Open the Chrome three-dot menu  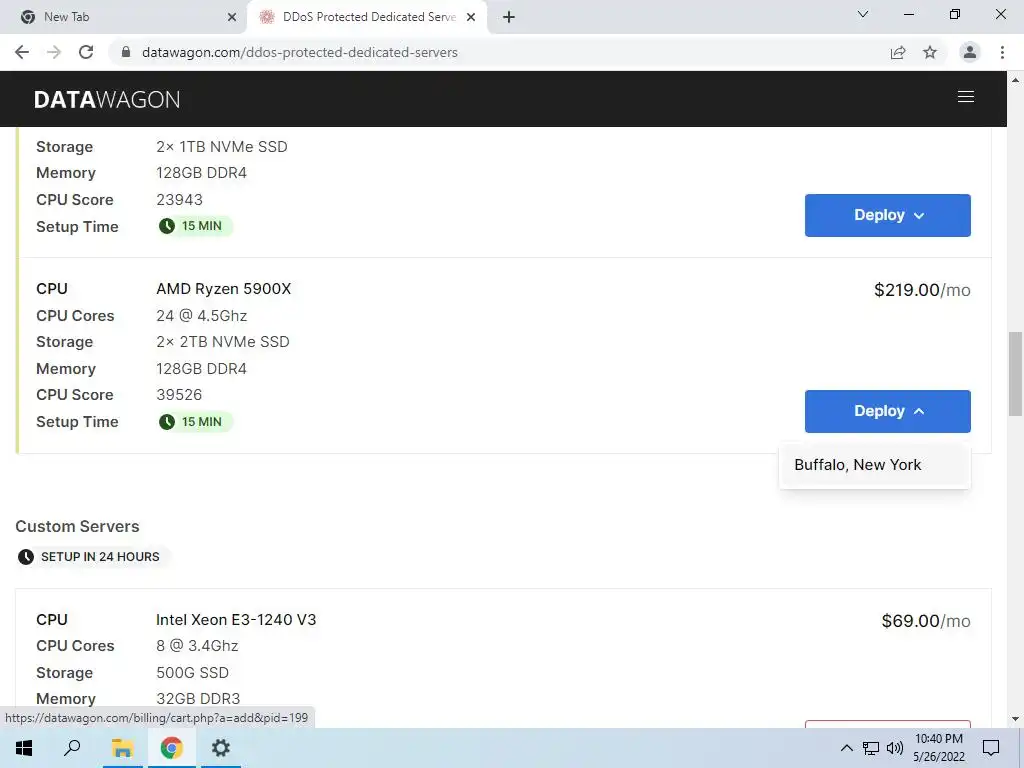click(1002, 52)
